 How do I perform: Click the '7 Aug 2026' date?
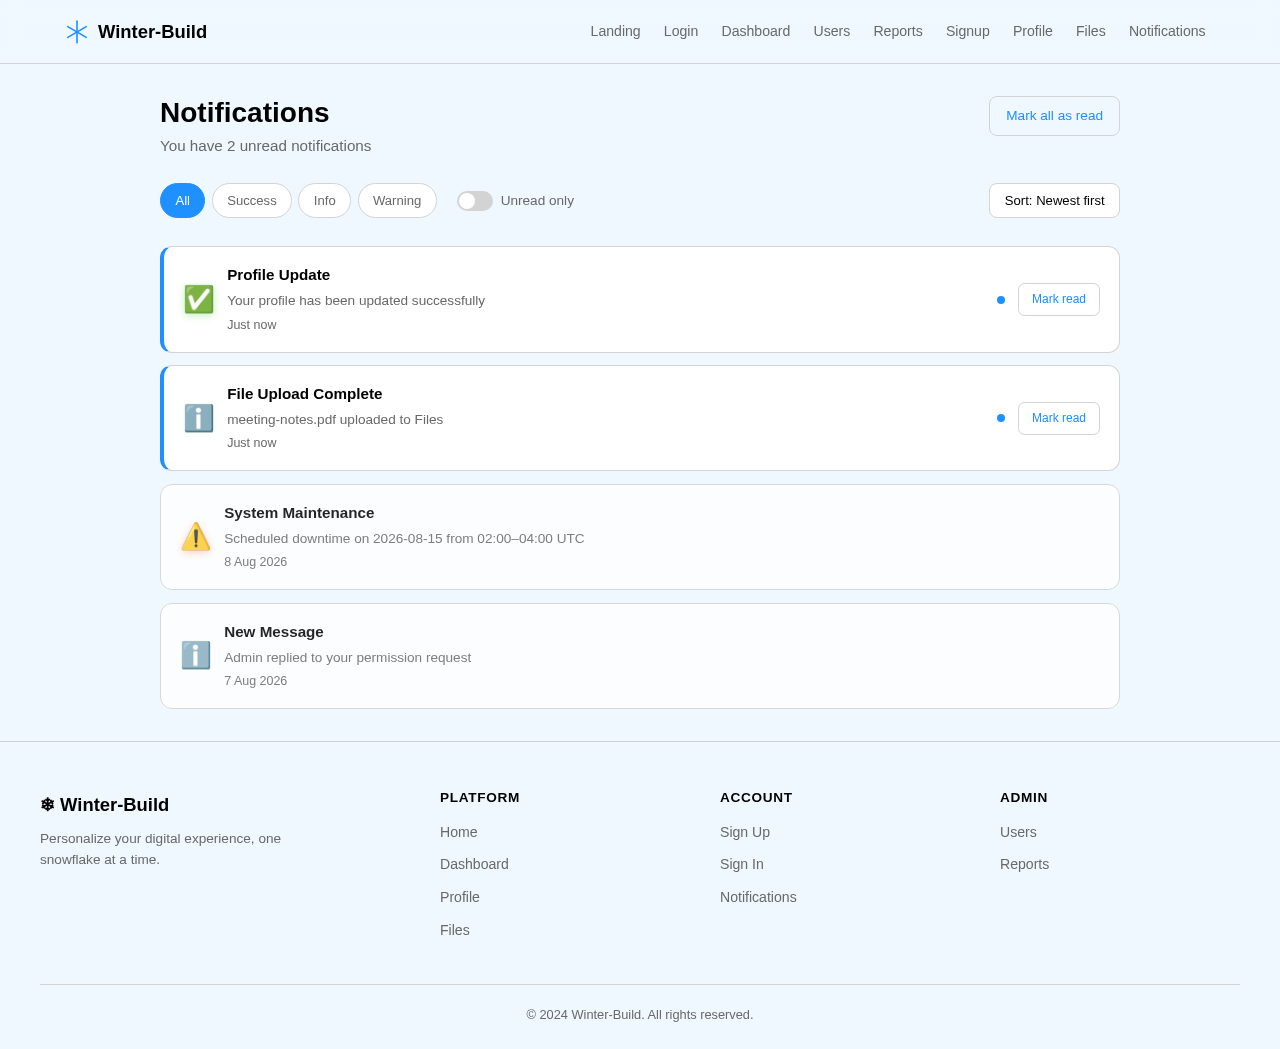point(256,681)
